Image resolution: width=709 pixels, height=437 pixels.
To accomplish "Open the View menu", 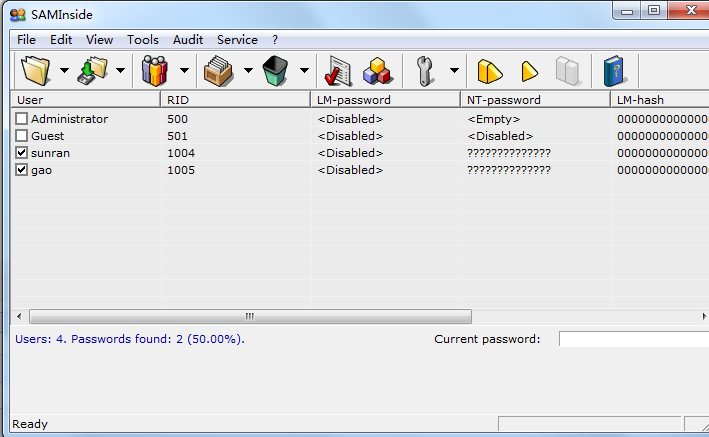I will click(x=99, y=40).
